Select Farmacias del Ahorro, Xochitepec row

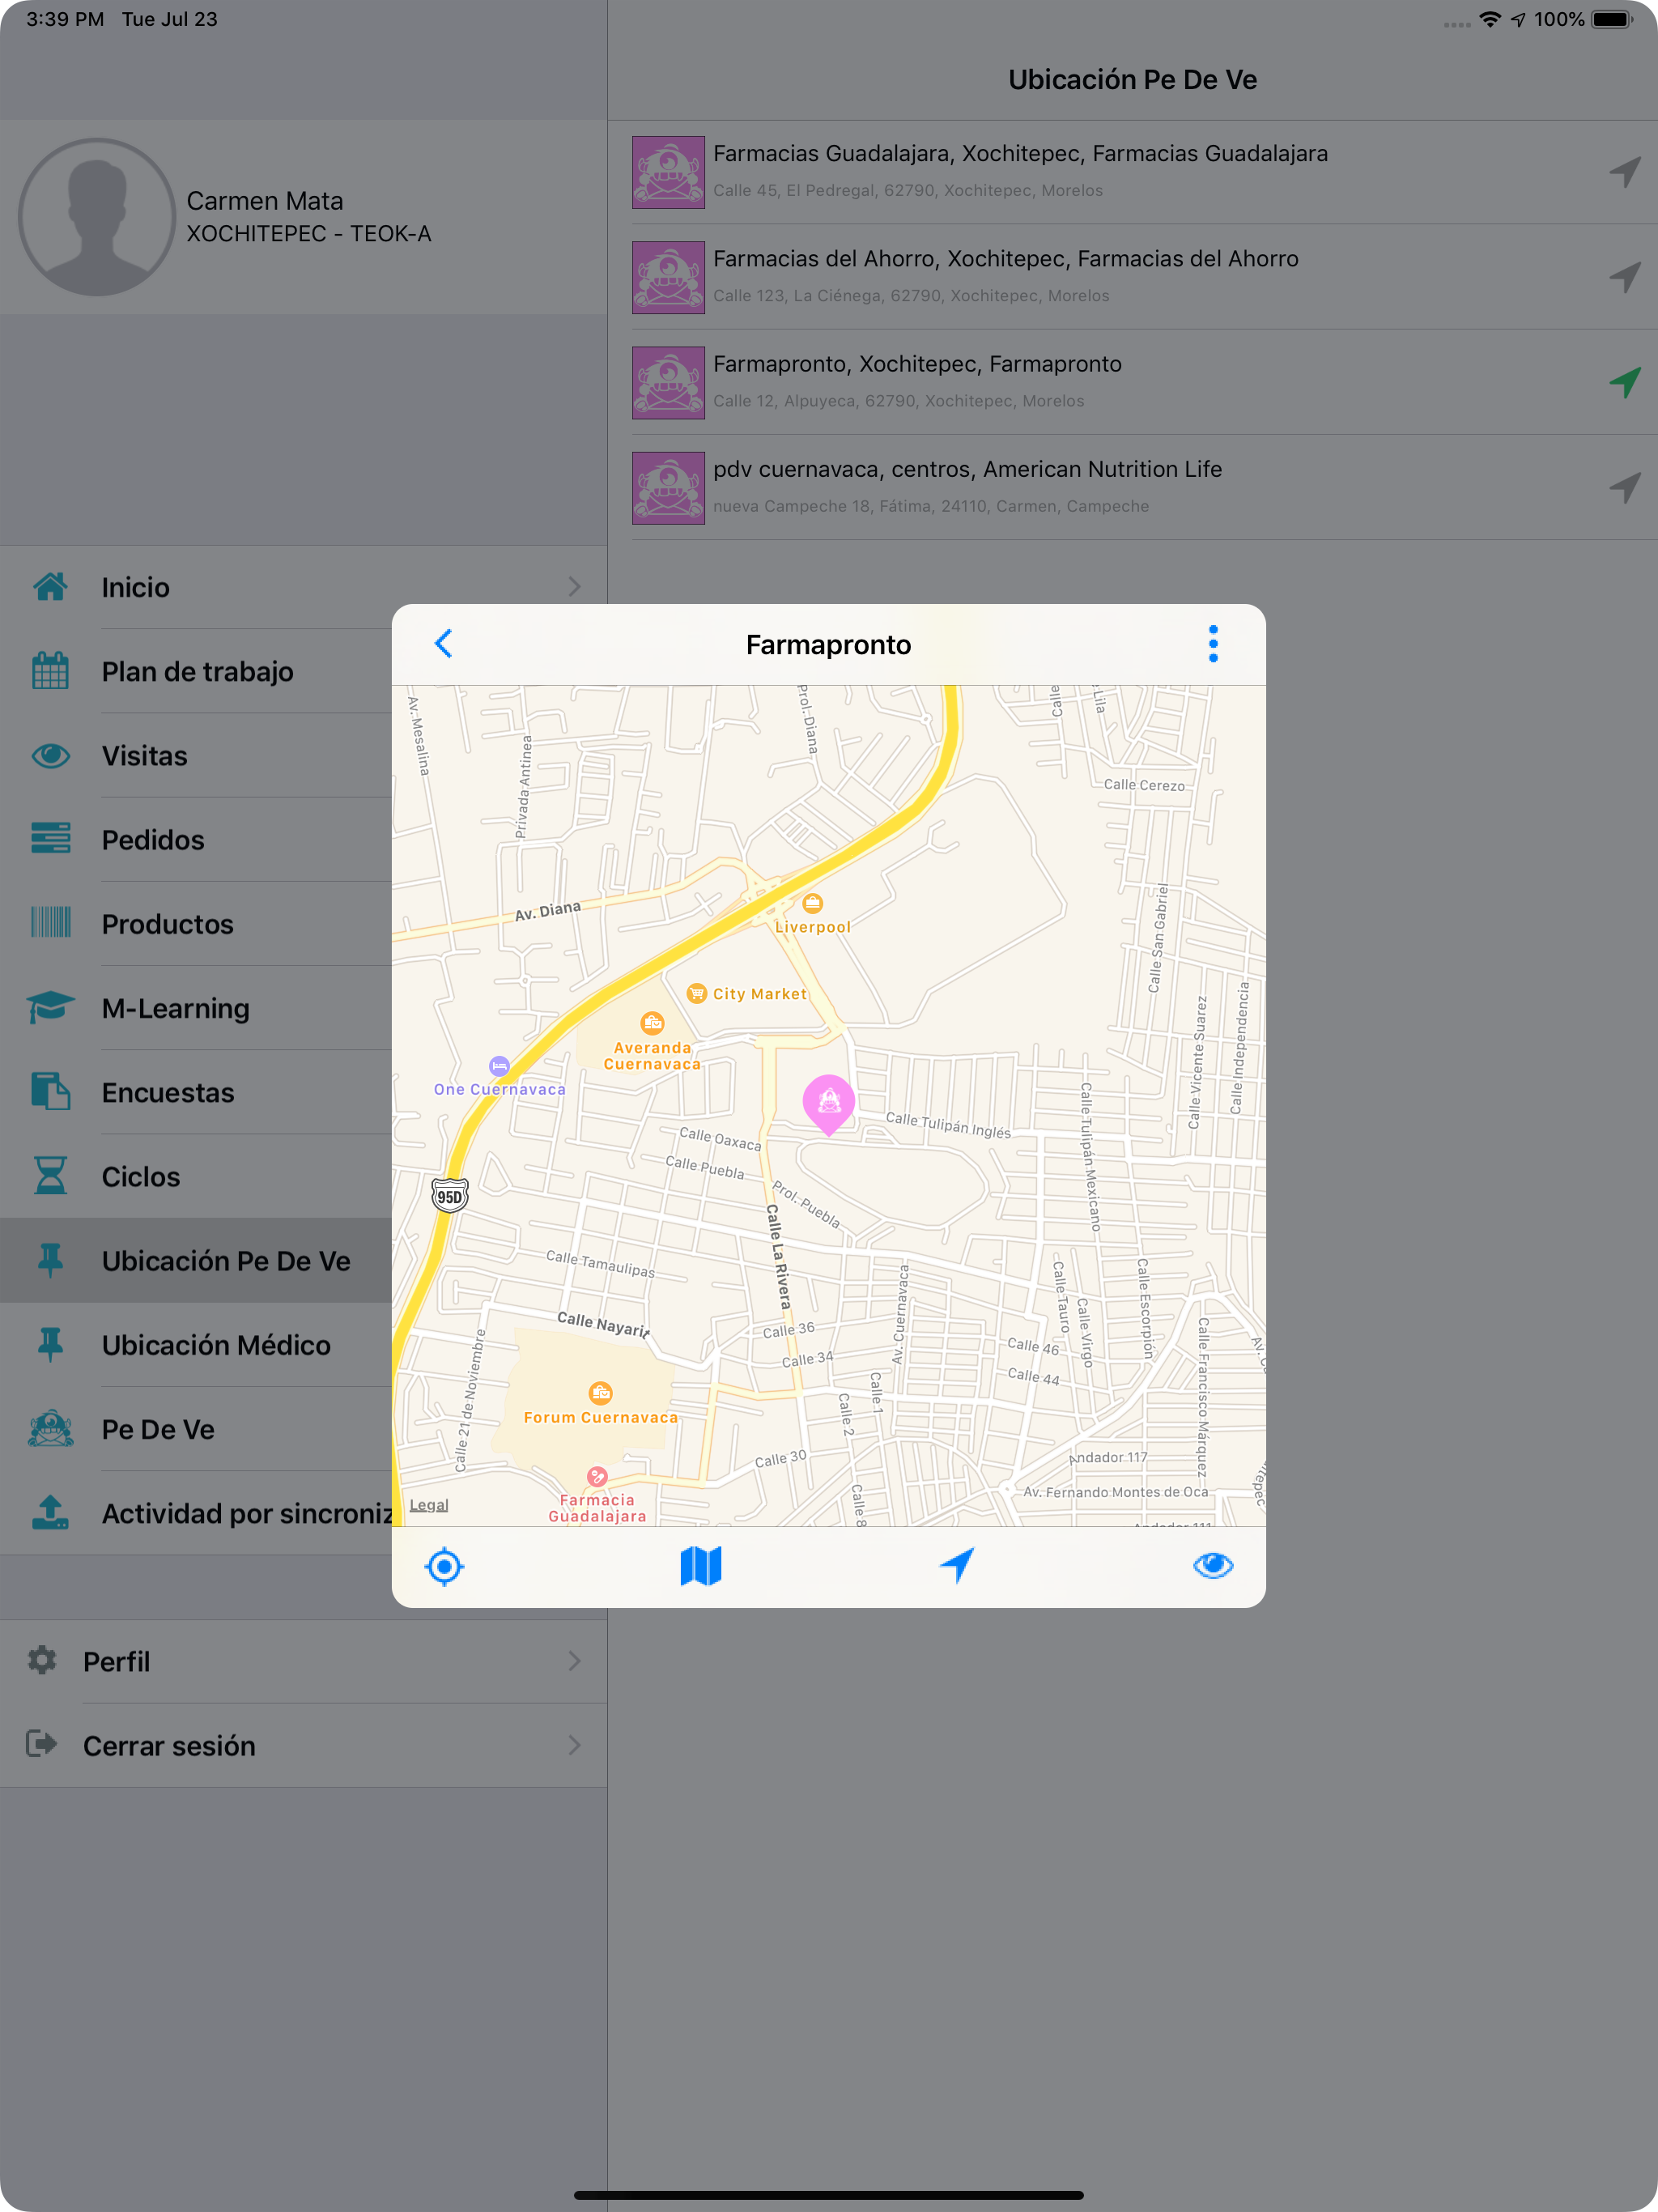tap(1132, 277)
